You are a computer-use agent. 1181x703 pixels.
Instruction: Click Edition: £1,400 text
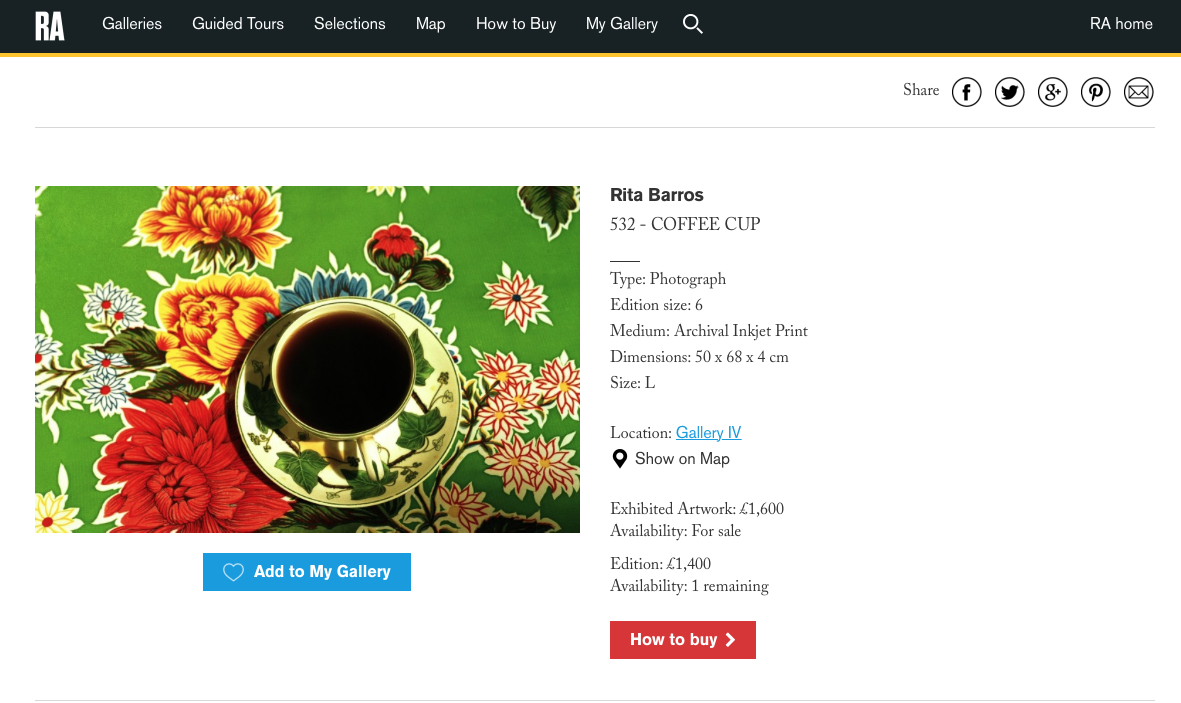[661, 564]
